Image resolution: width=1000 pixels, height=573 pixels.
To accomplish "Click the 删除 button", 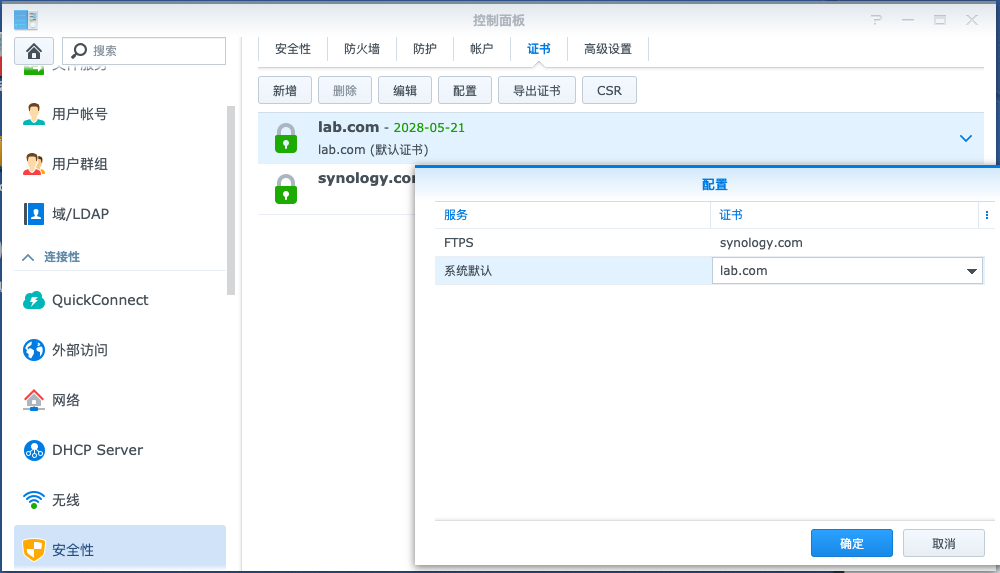I will pos(344,91).
